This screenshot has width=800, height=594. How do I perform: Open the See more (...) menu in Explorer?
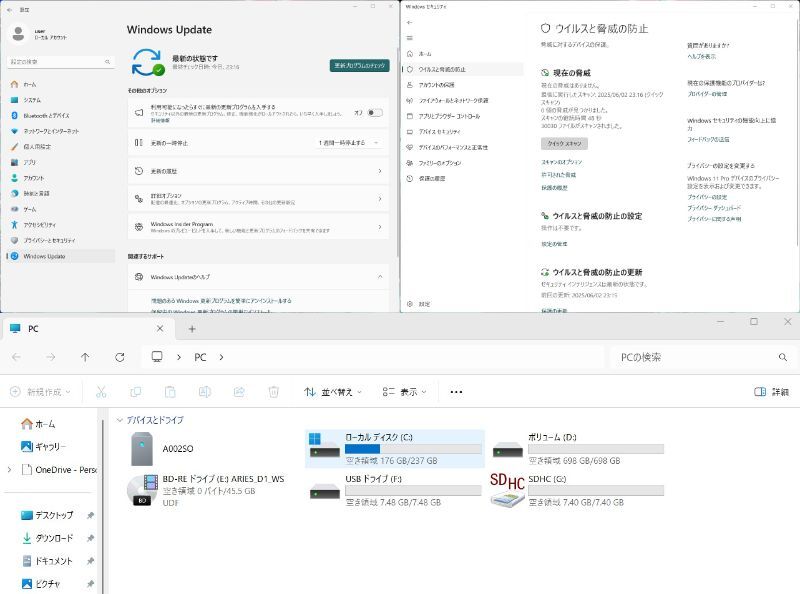point(456,392)
